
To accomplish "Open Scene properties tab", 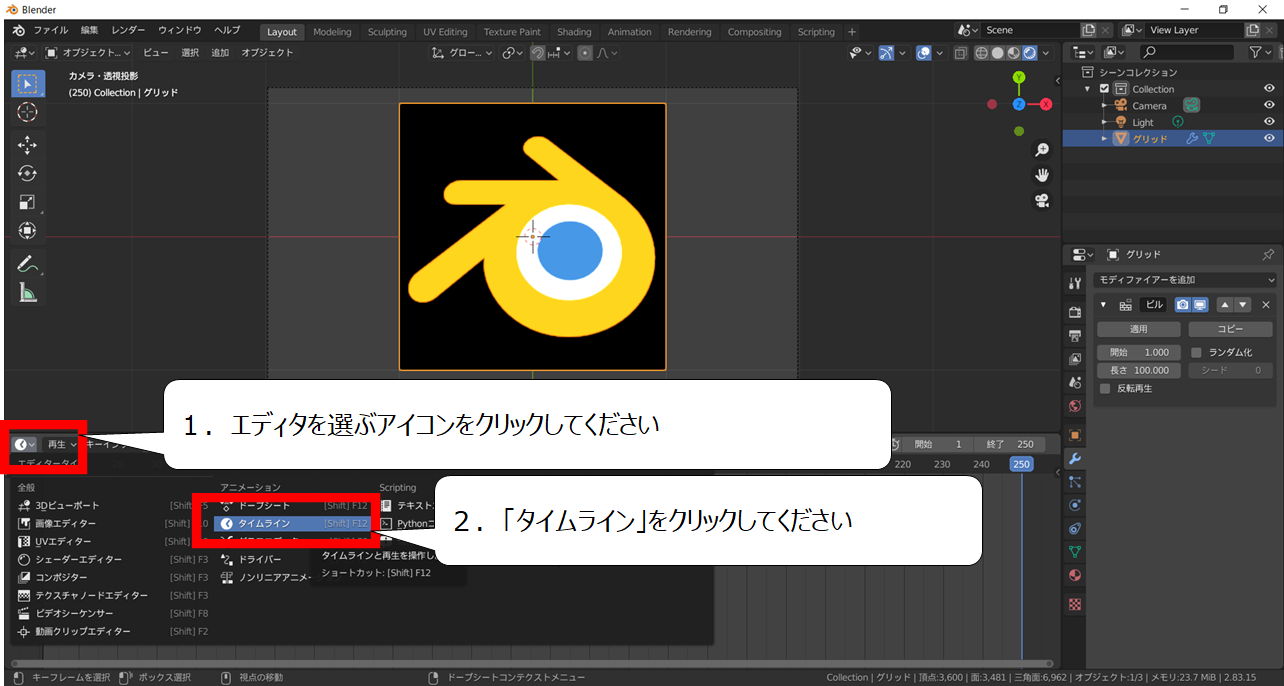I will coord(1075,383).
